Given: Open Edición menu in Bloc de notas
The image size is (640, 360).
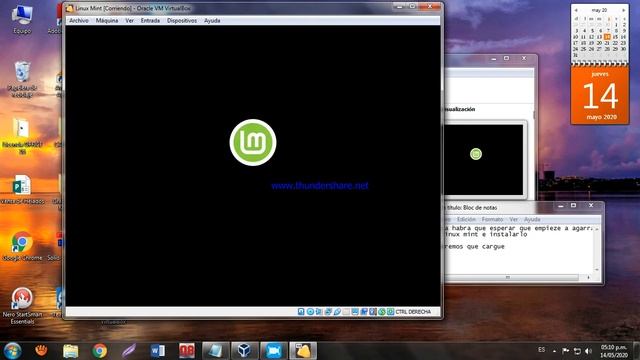Looking at the screenshot, I should click(466, 219).
